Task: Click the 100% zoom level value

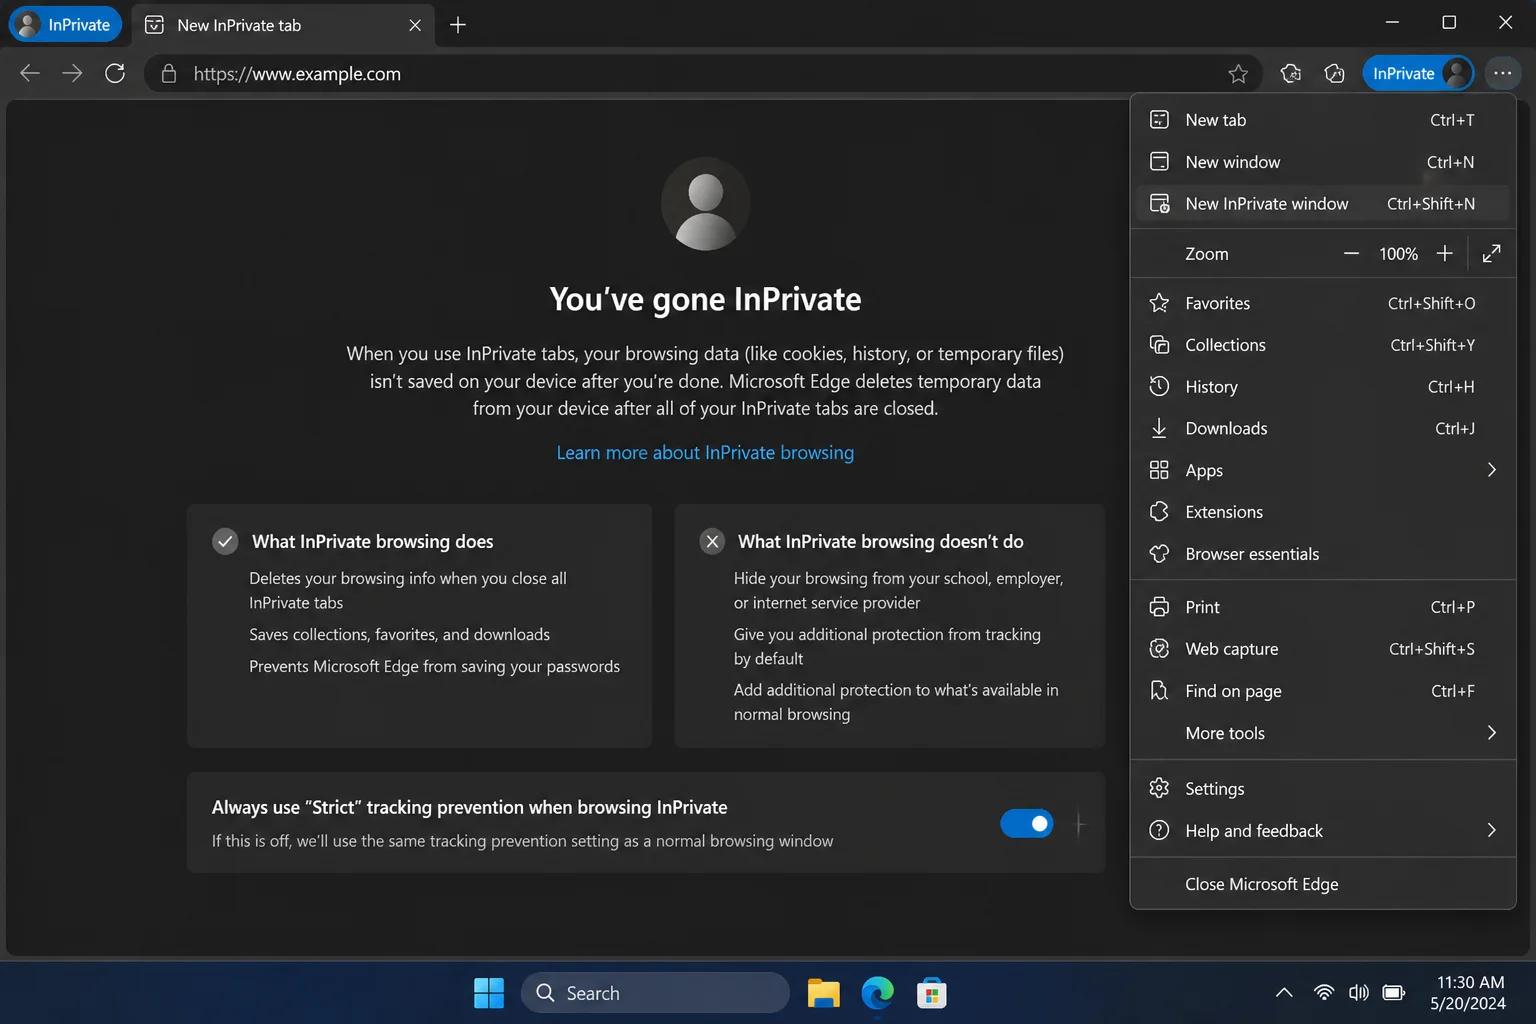Action: 1398,254
